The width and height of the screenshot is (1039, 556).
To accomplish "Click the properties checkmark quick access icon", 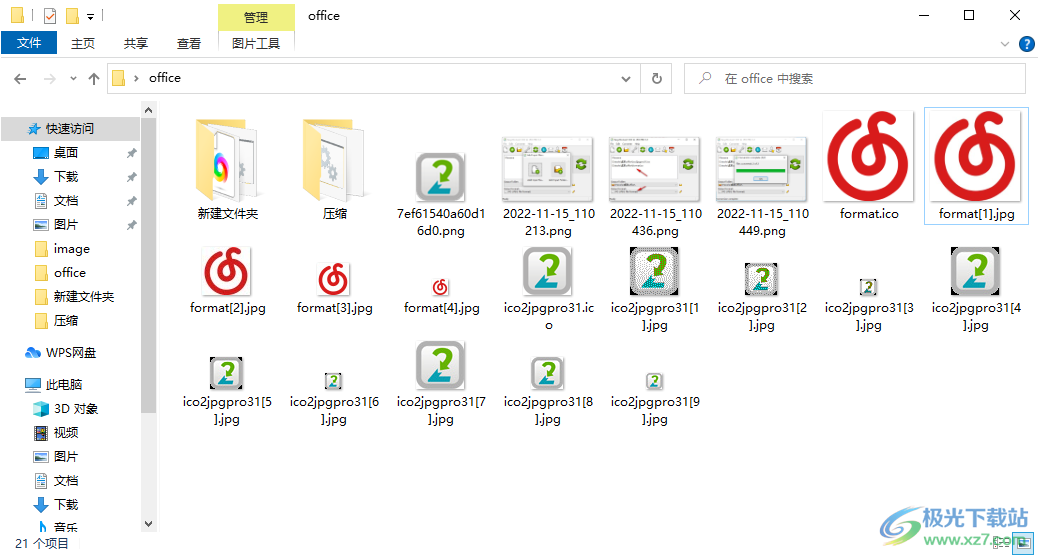I will [49, 15].
